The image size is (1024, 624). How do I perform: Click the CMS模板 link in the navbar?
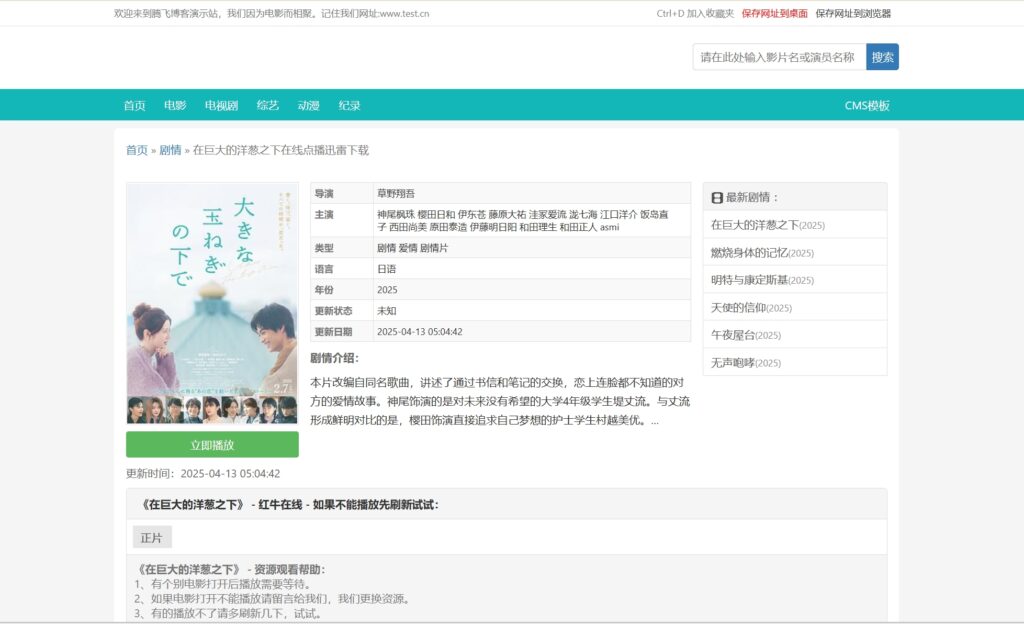coord(869,104)
